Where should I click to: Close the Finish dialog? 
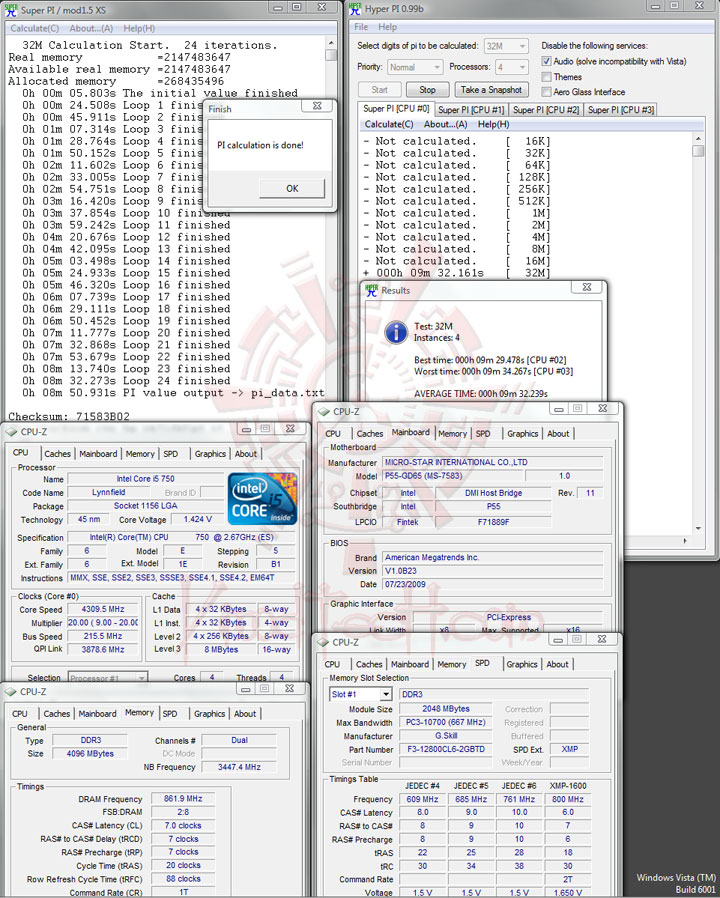(x=317, y=106)
